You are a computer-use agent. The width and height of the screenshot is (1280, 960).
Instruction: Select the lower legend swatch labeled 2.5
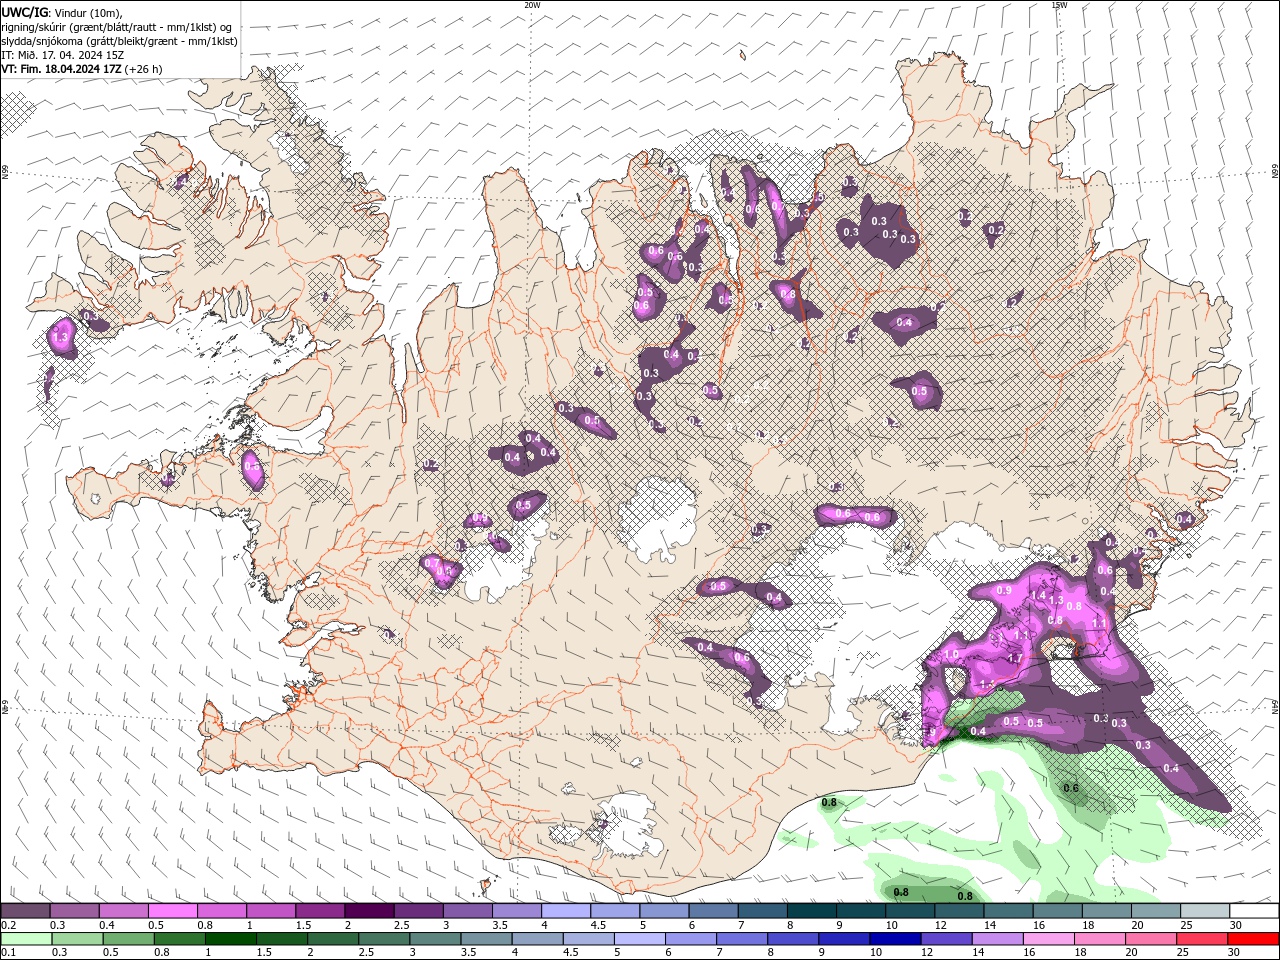coord(382,939)
